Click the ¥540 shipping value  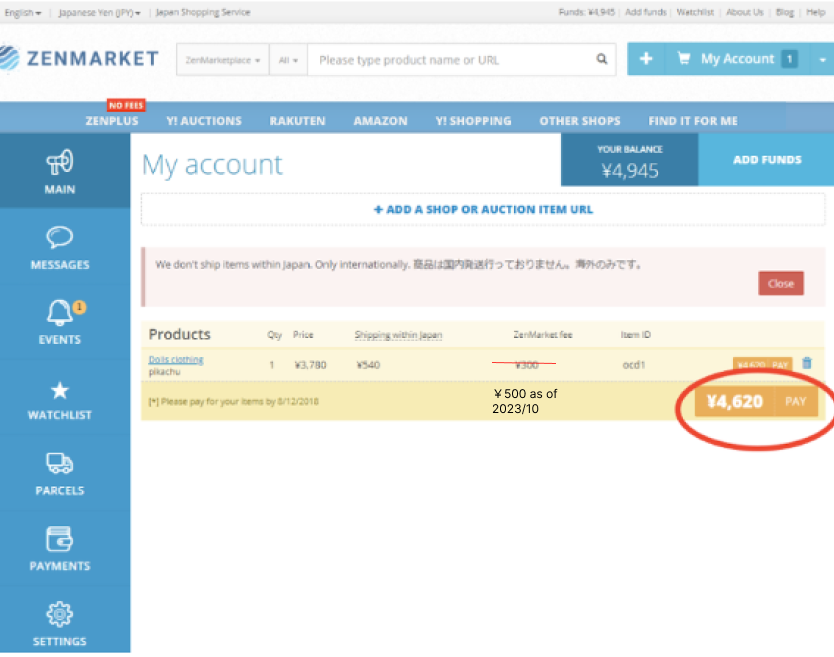(368, 365)
